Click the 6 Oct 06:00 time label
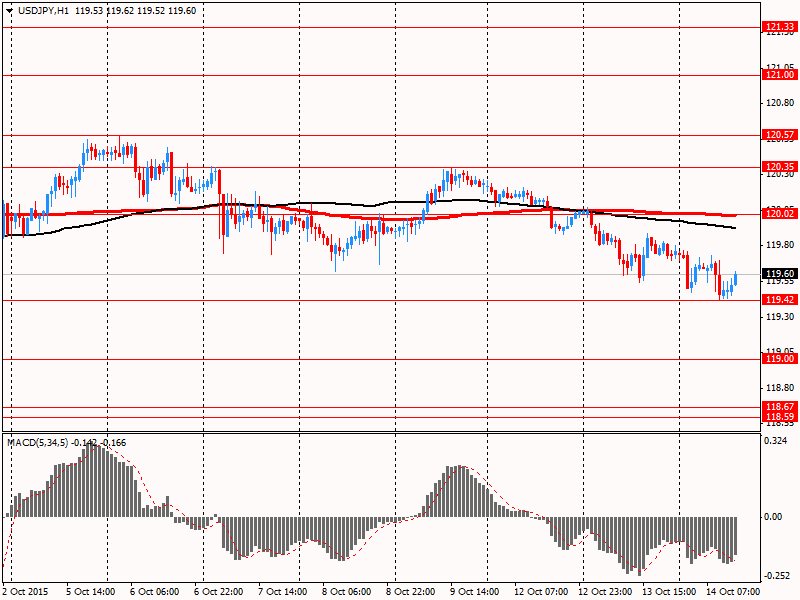 155,592
